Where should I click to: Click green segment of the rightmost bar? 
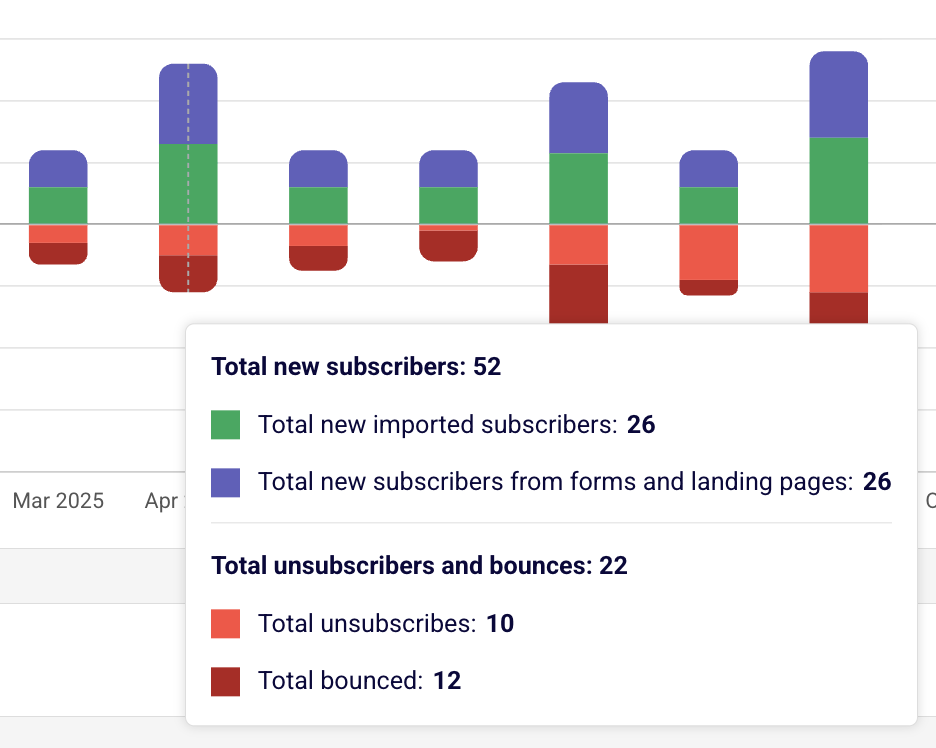pos(838,181)
